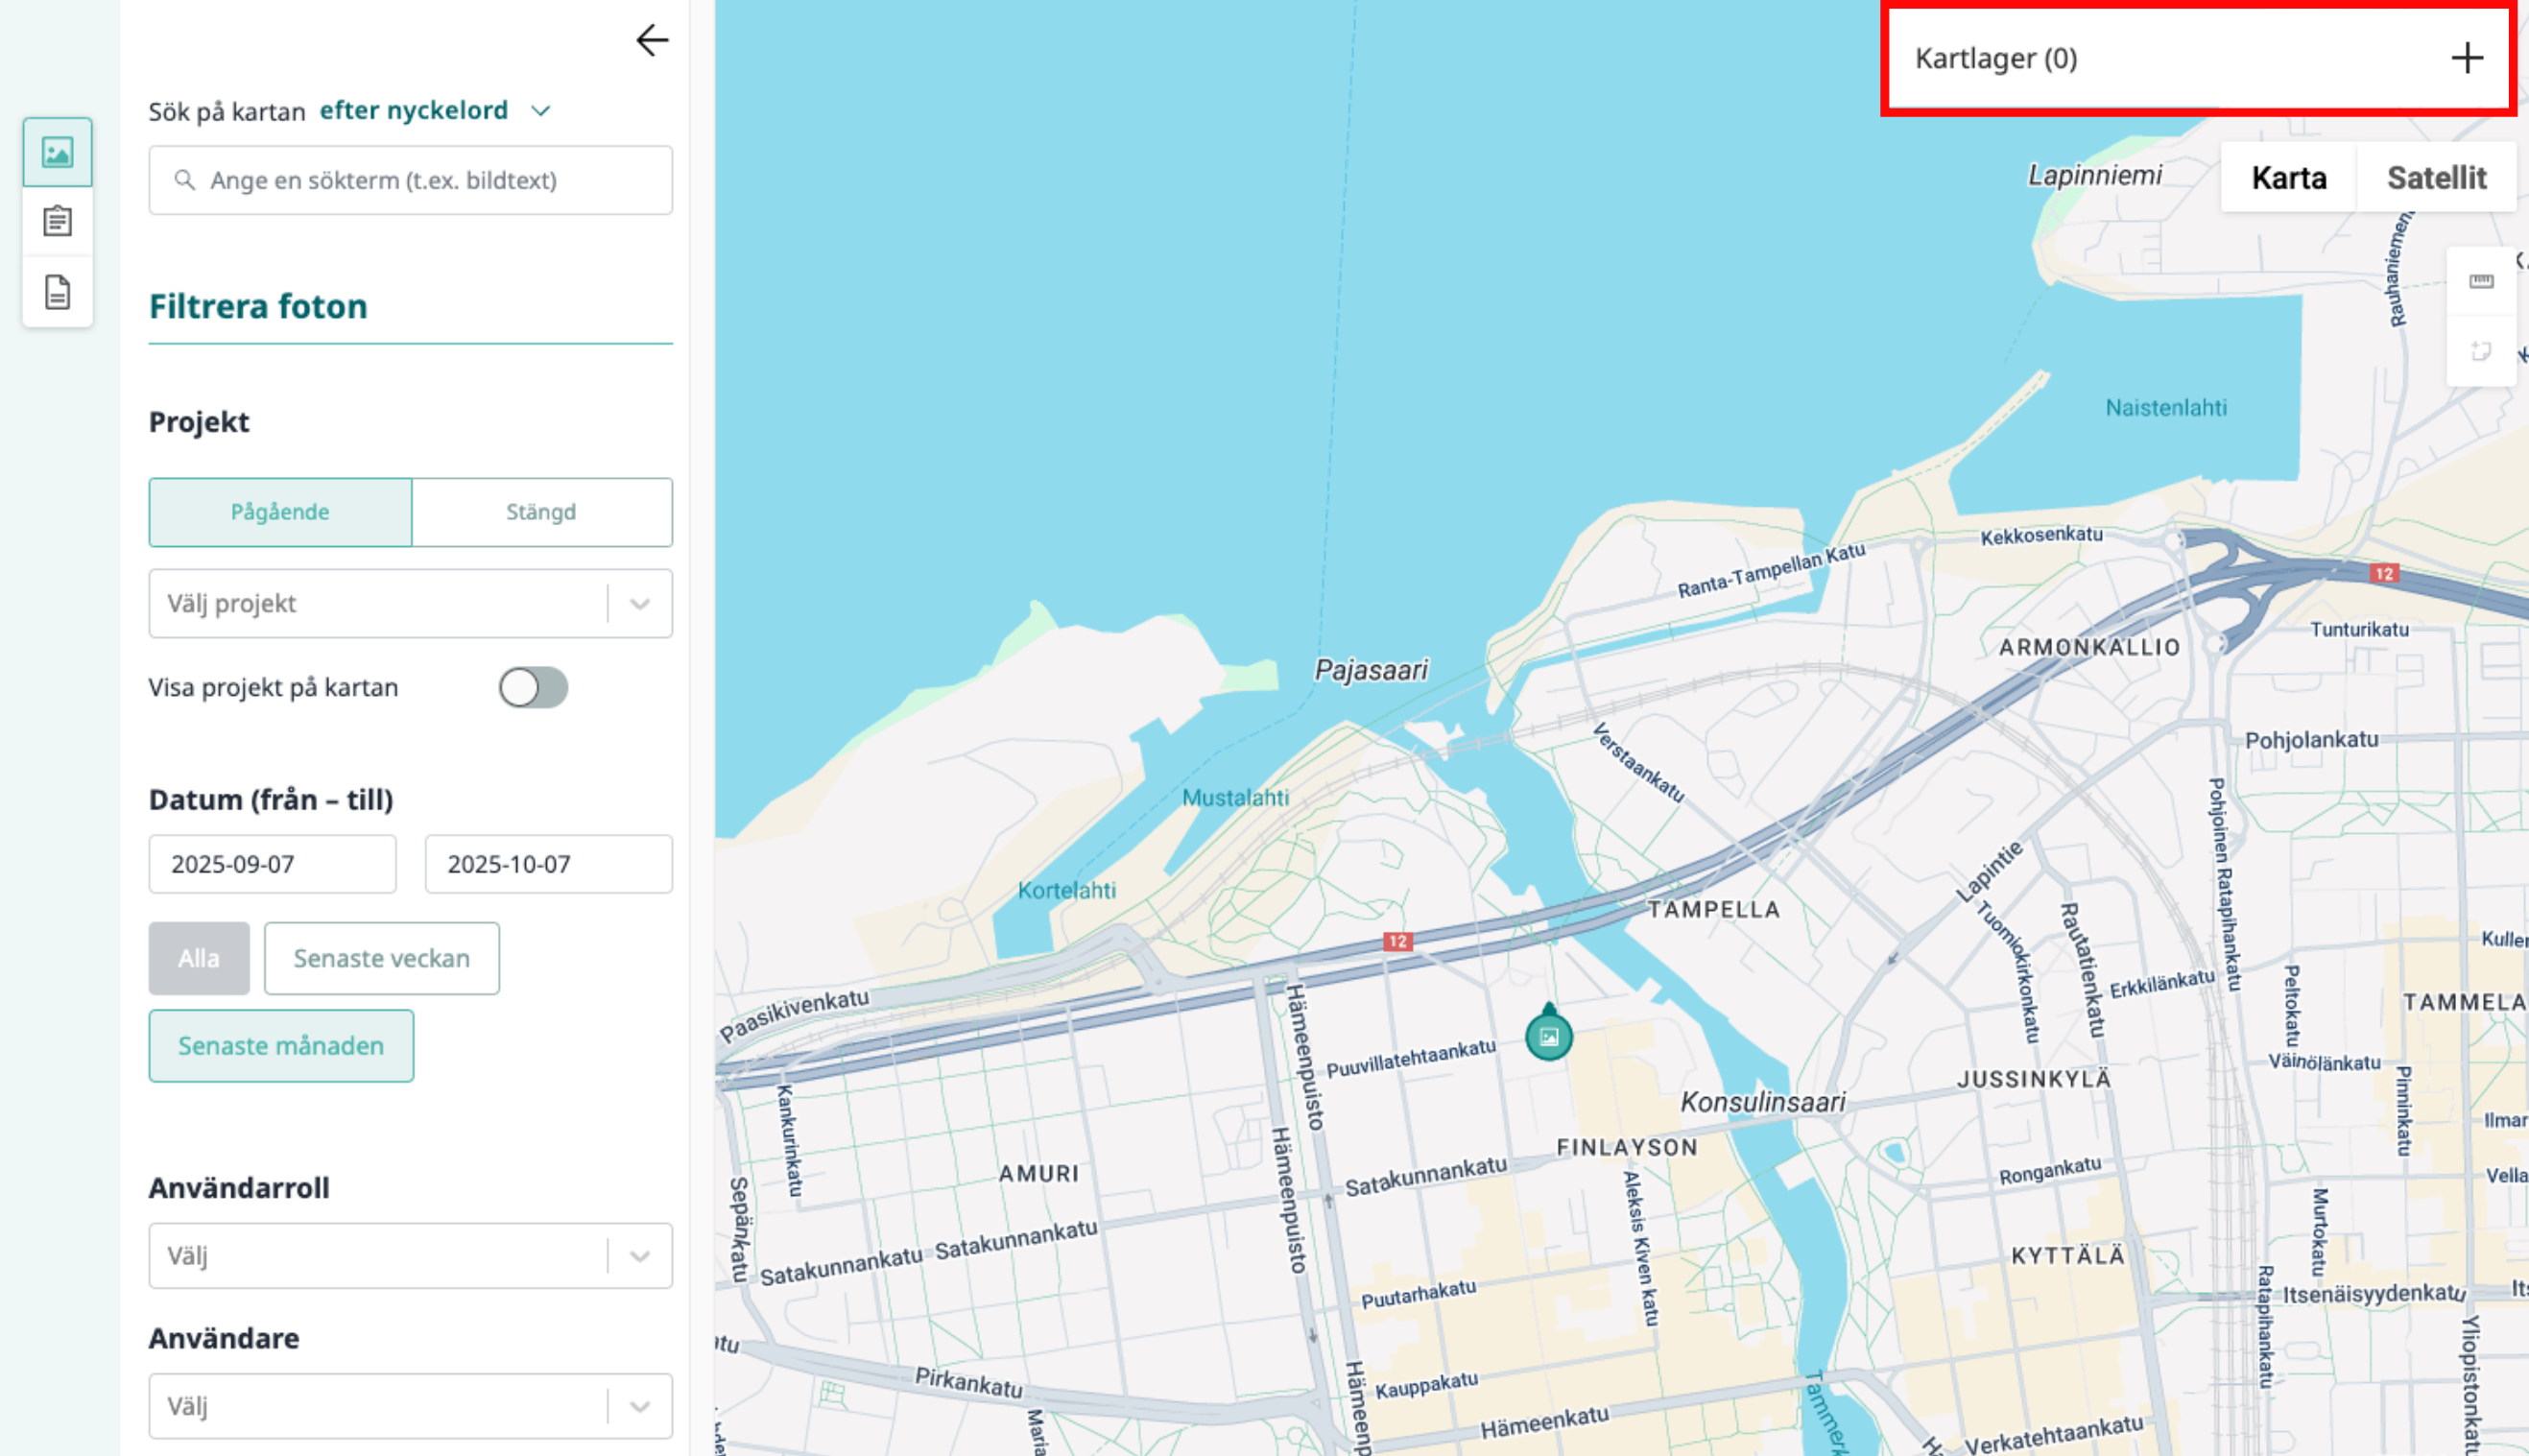Click the plus icon beside Kartlager
Viewport: 2529px width, 1456px height.
2466,58
